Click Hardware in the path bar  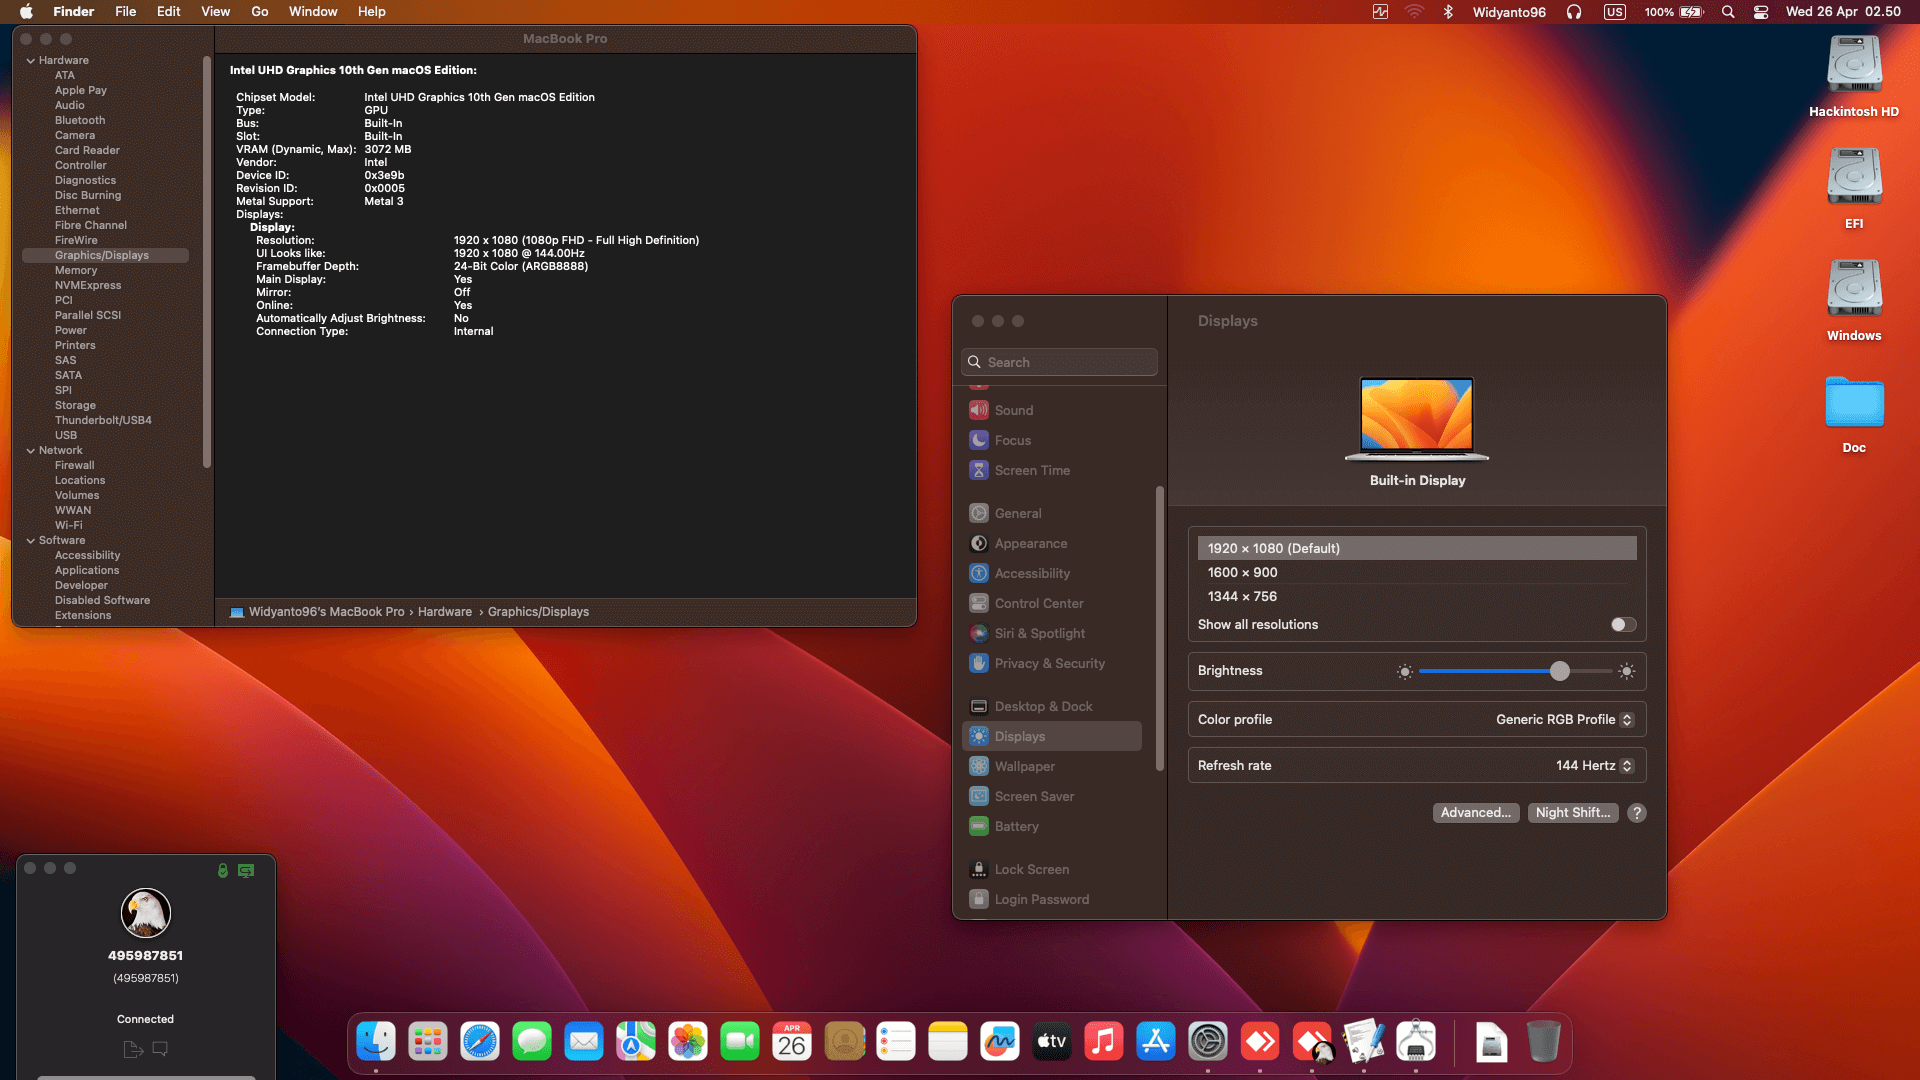point(445,612)
